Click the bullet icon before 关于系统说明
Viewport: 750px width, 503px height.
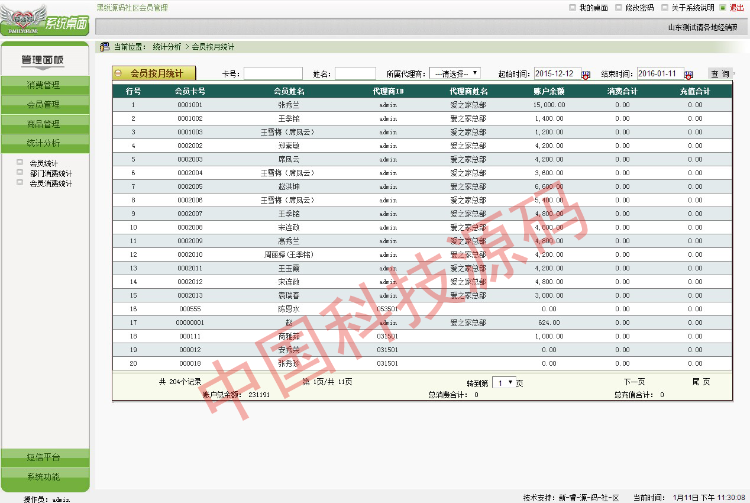664,8
